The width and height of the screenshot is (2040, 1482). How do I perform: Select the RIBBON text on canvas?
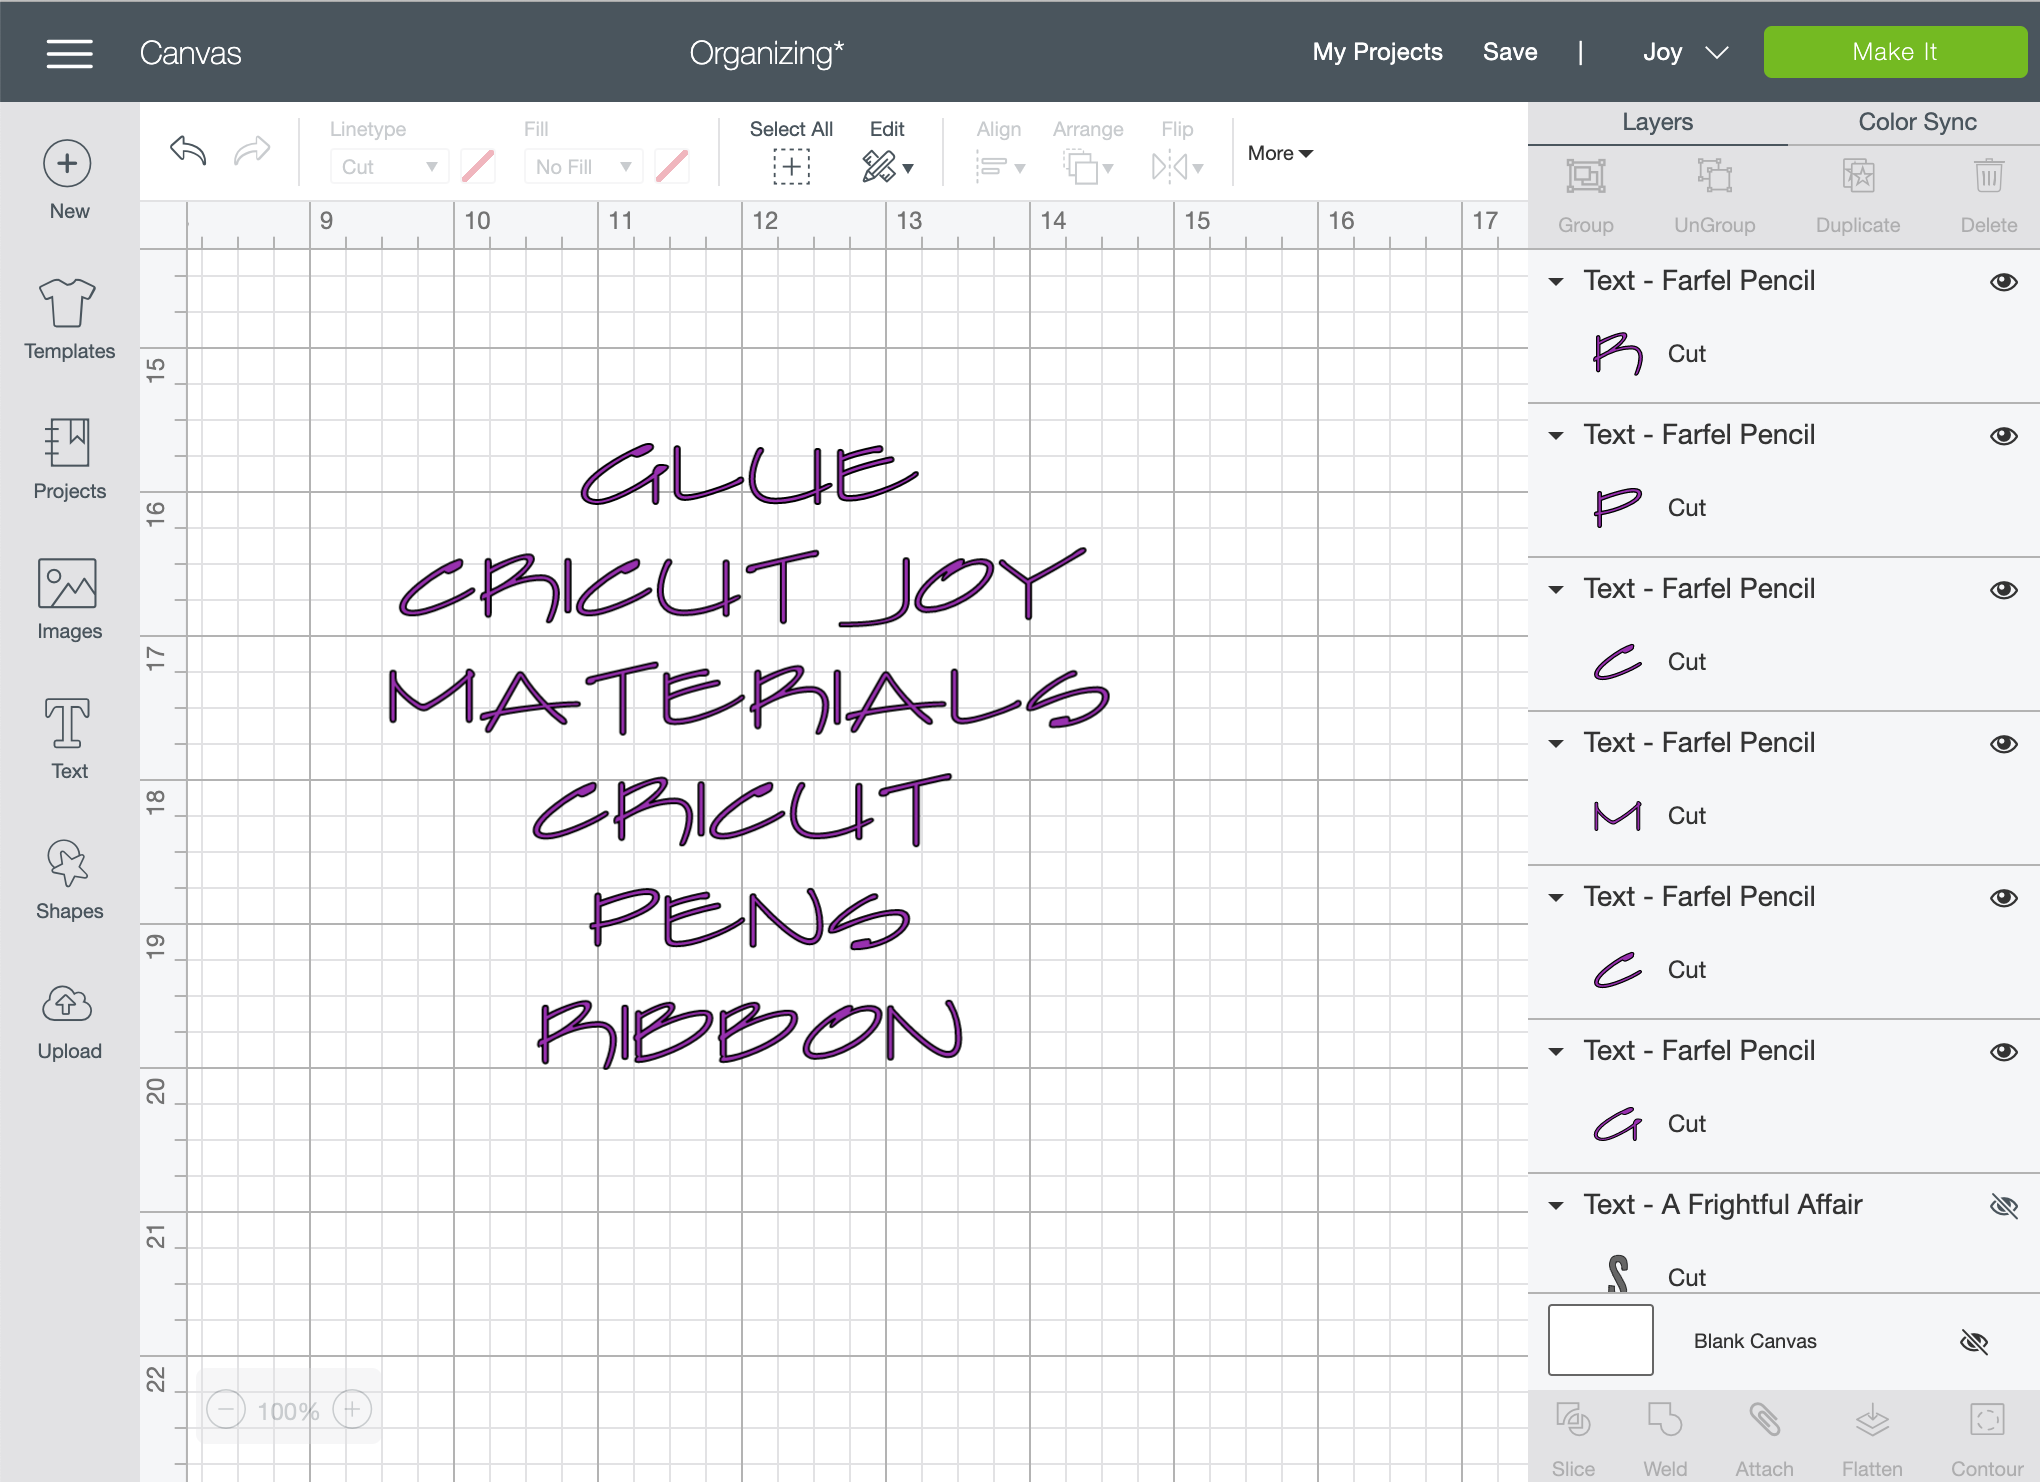click(x=750, y=1033)
